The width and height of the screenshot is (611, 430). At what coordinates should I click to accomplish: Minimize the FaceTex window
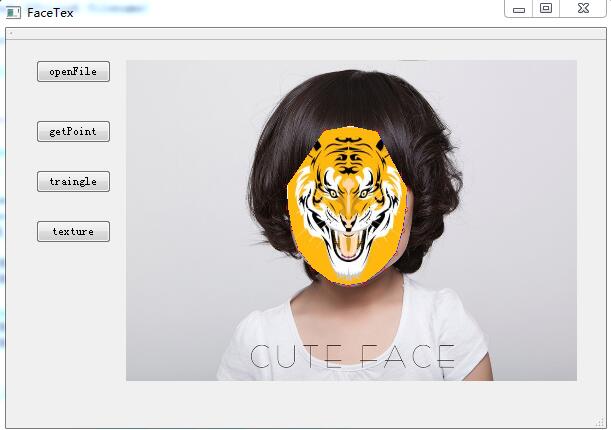(x=519, y=9)
